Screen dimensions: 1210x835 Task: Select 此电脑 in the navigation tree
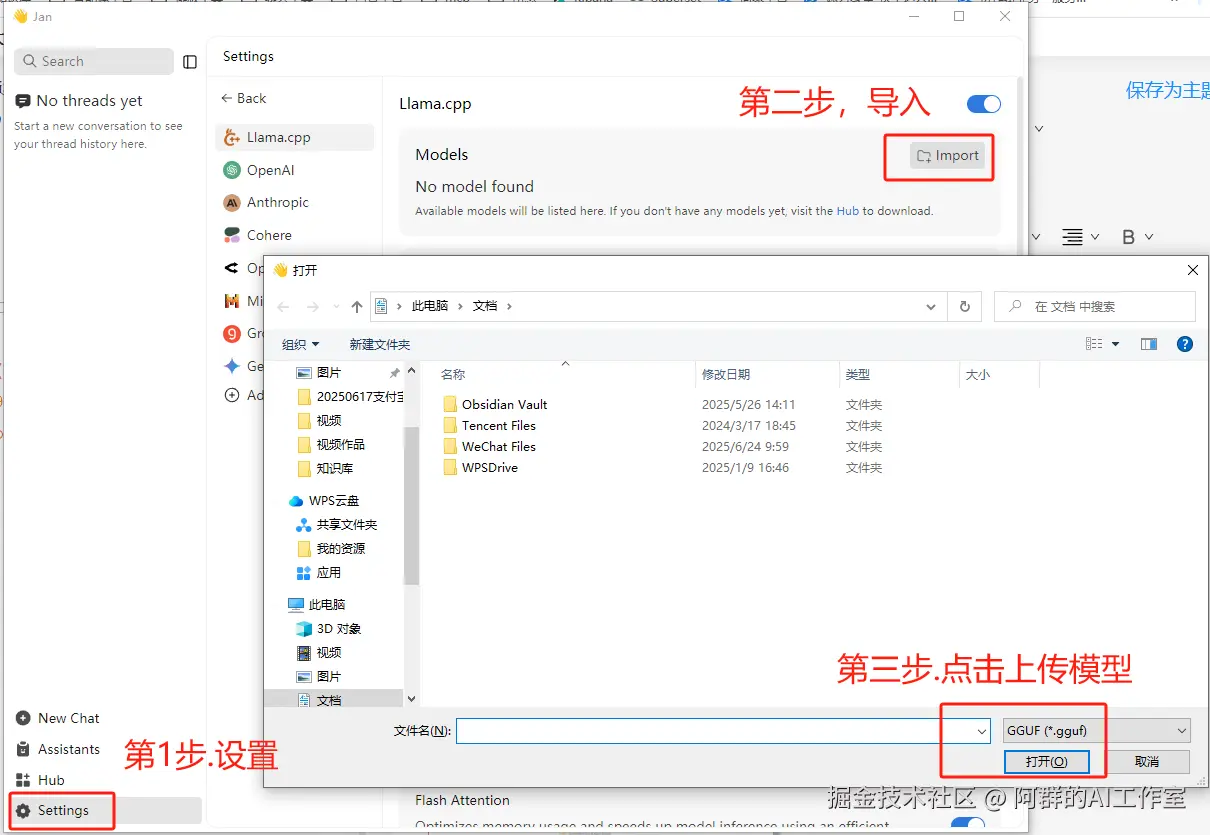pos(316,604)
